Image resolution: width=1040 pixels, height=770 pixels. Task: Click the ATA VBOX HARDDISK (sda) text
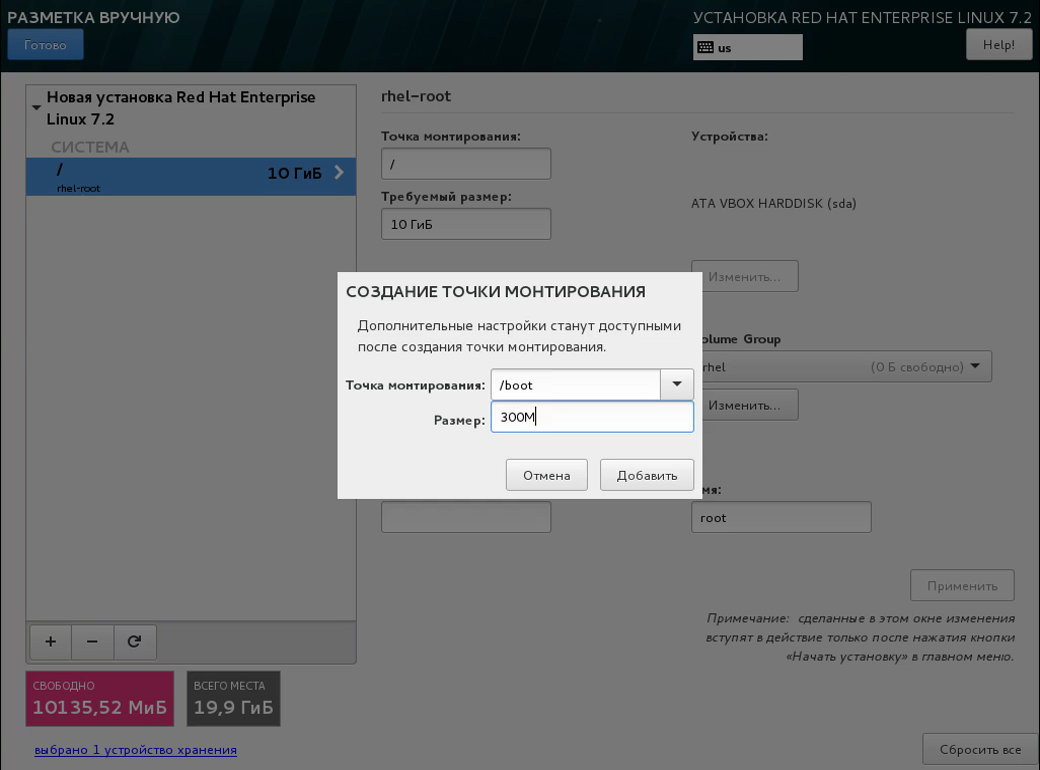[x=773, y=204]
